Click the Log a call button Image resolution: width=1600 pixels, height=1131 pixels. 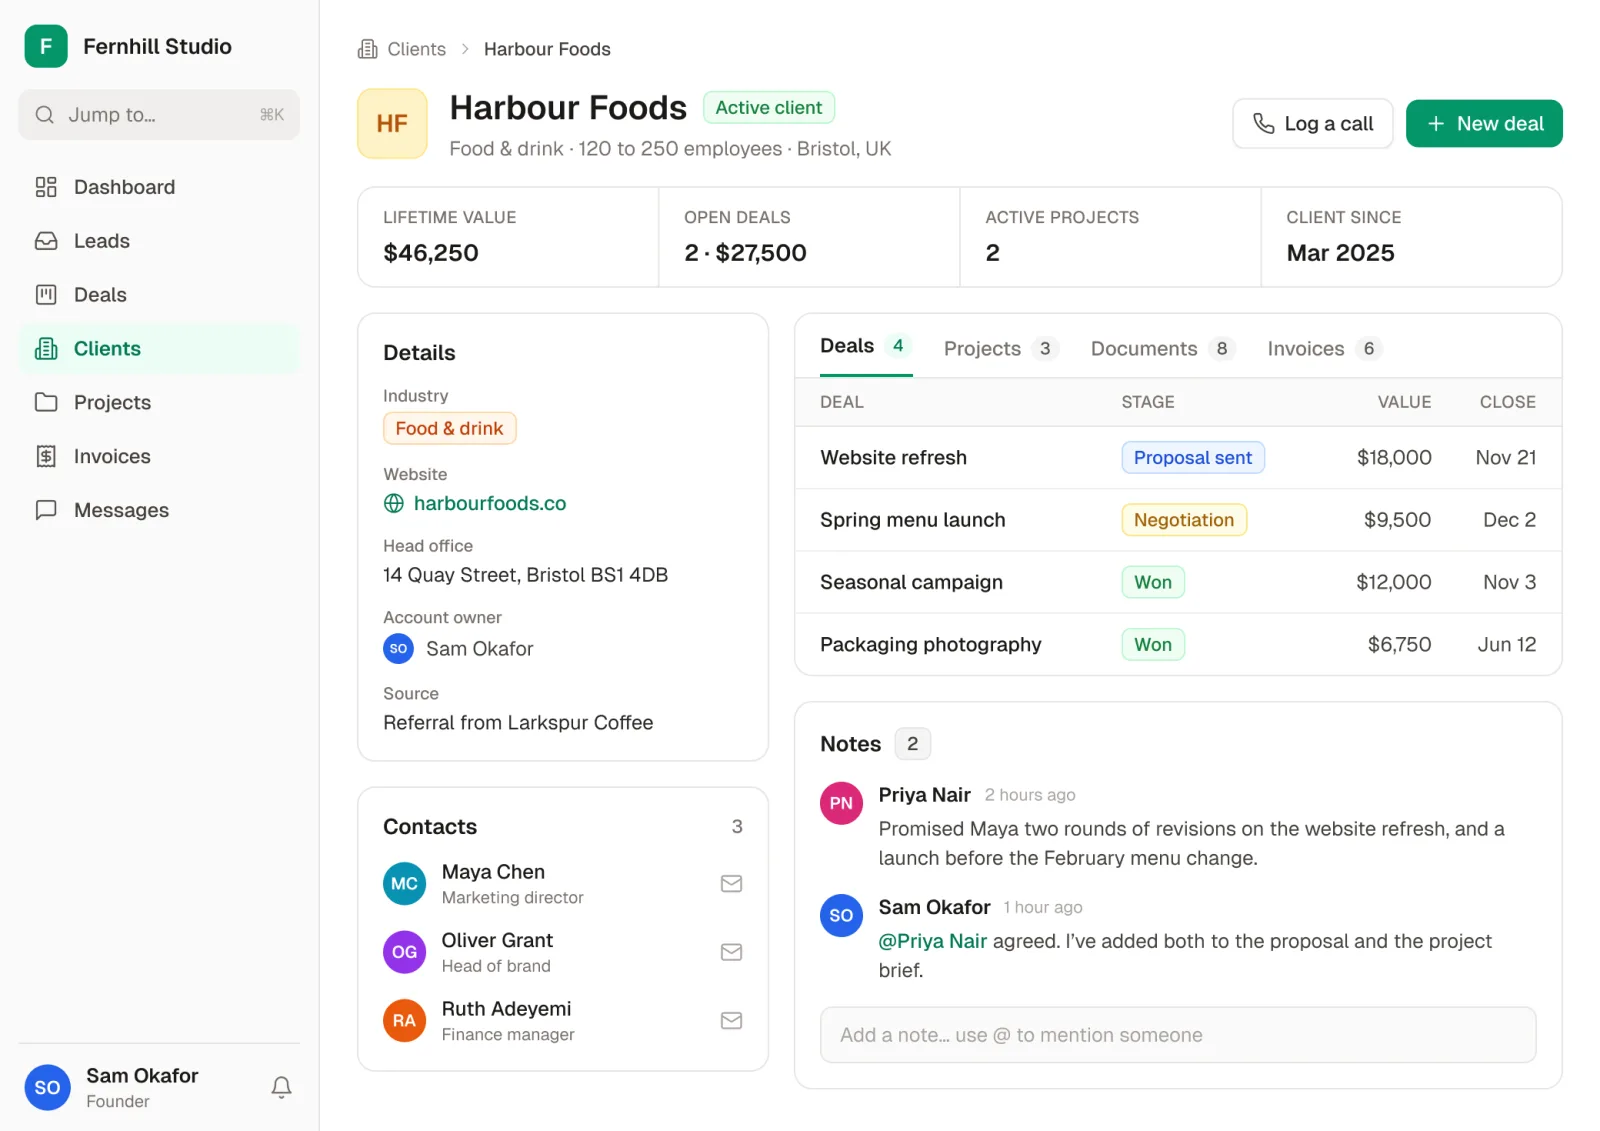point(1312,124)
